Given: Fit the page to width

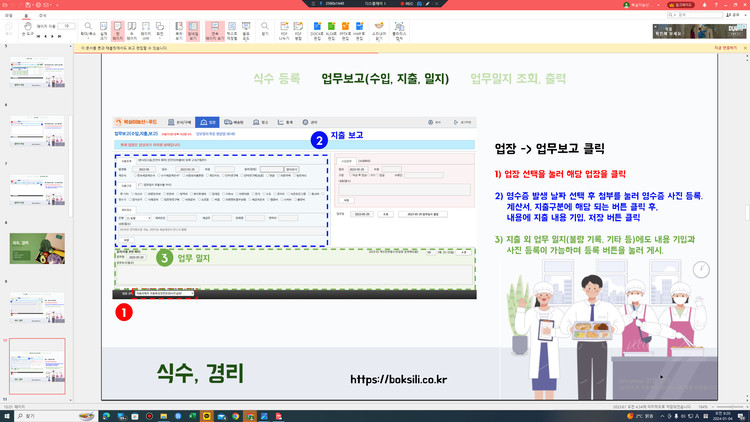Looking at the screenshot, I should pos(145,30).
